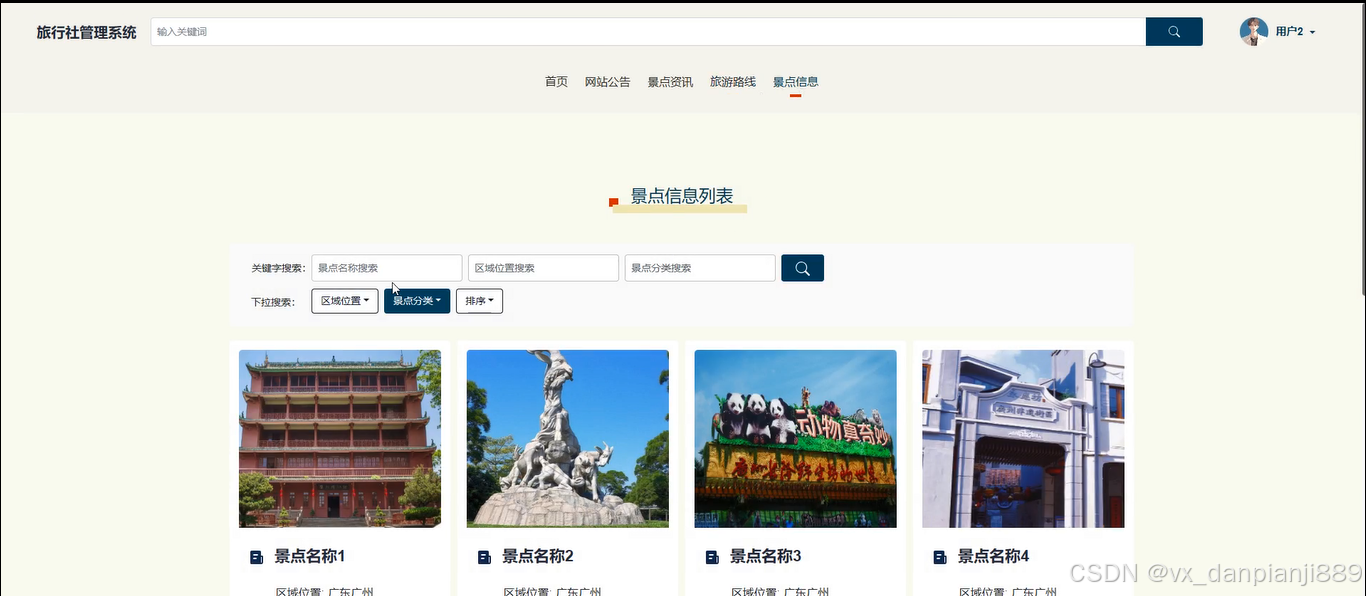Open the 旅游路线 nav item

click(x=733, y=82)
